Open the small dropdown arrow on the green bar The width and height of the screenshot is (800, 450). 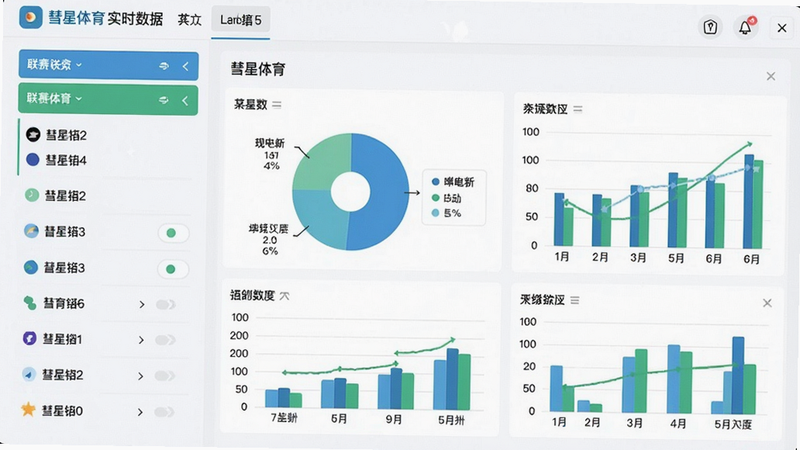coord(79,98)
